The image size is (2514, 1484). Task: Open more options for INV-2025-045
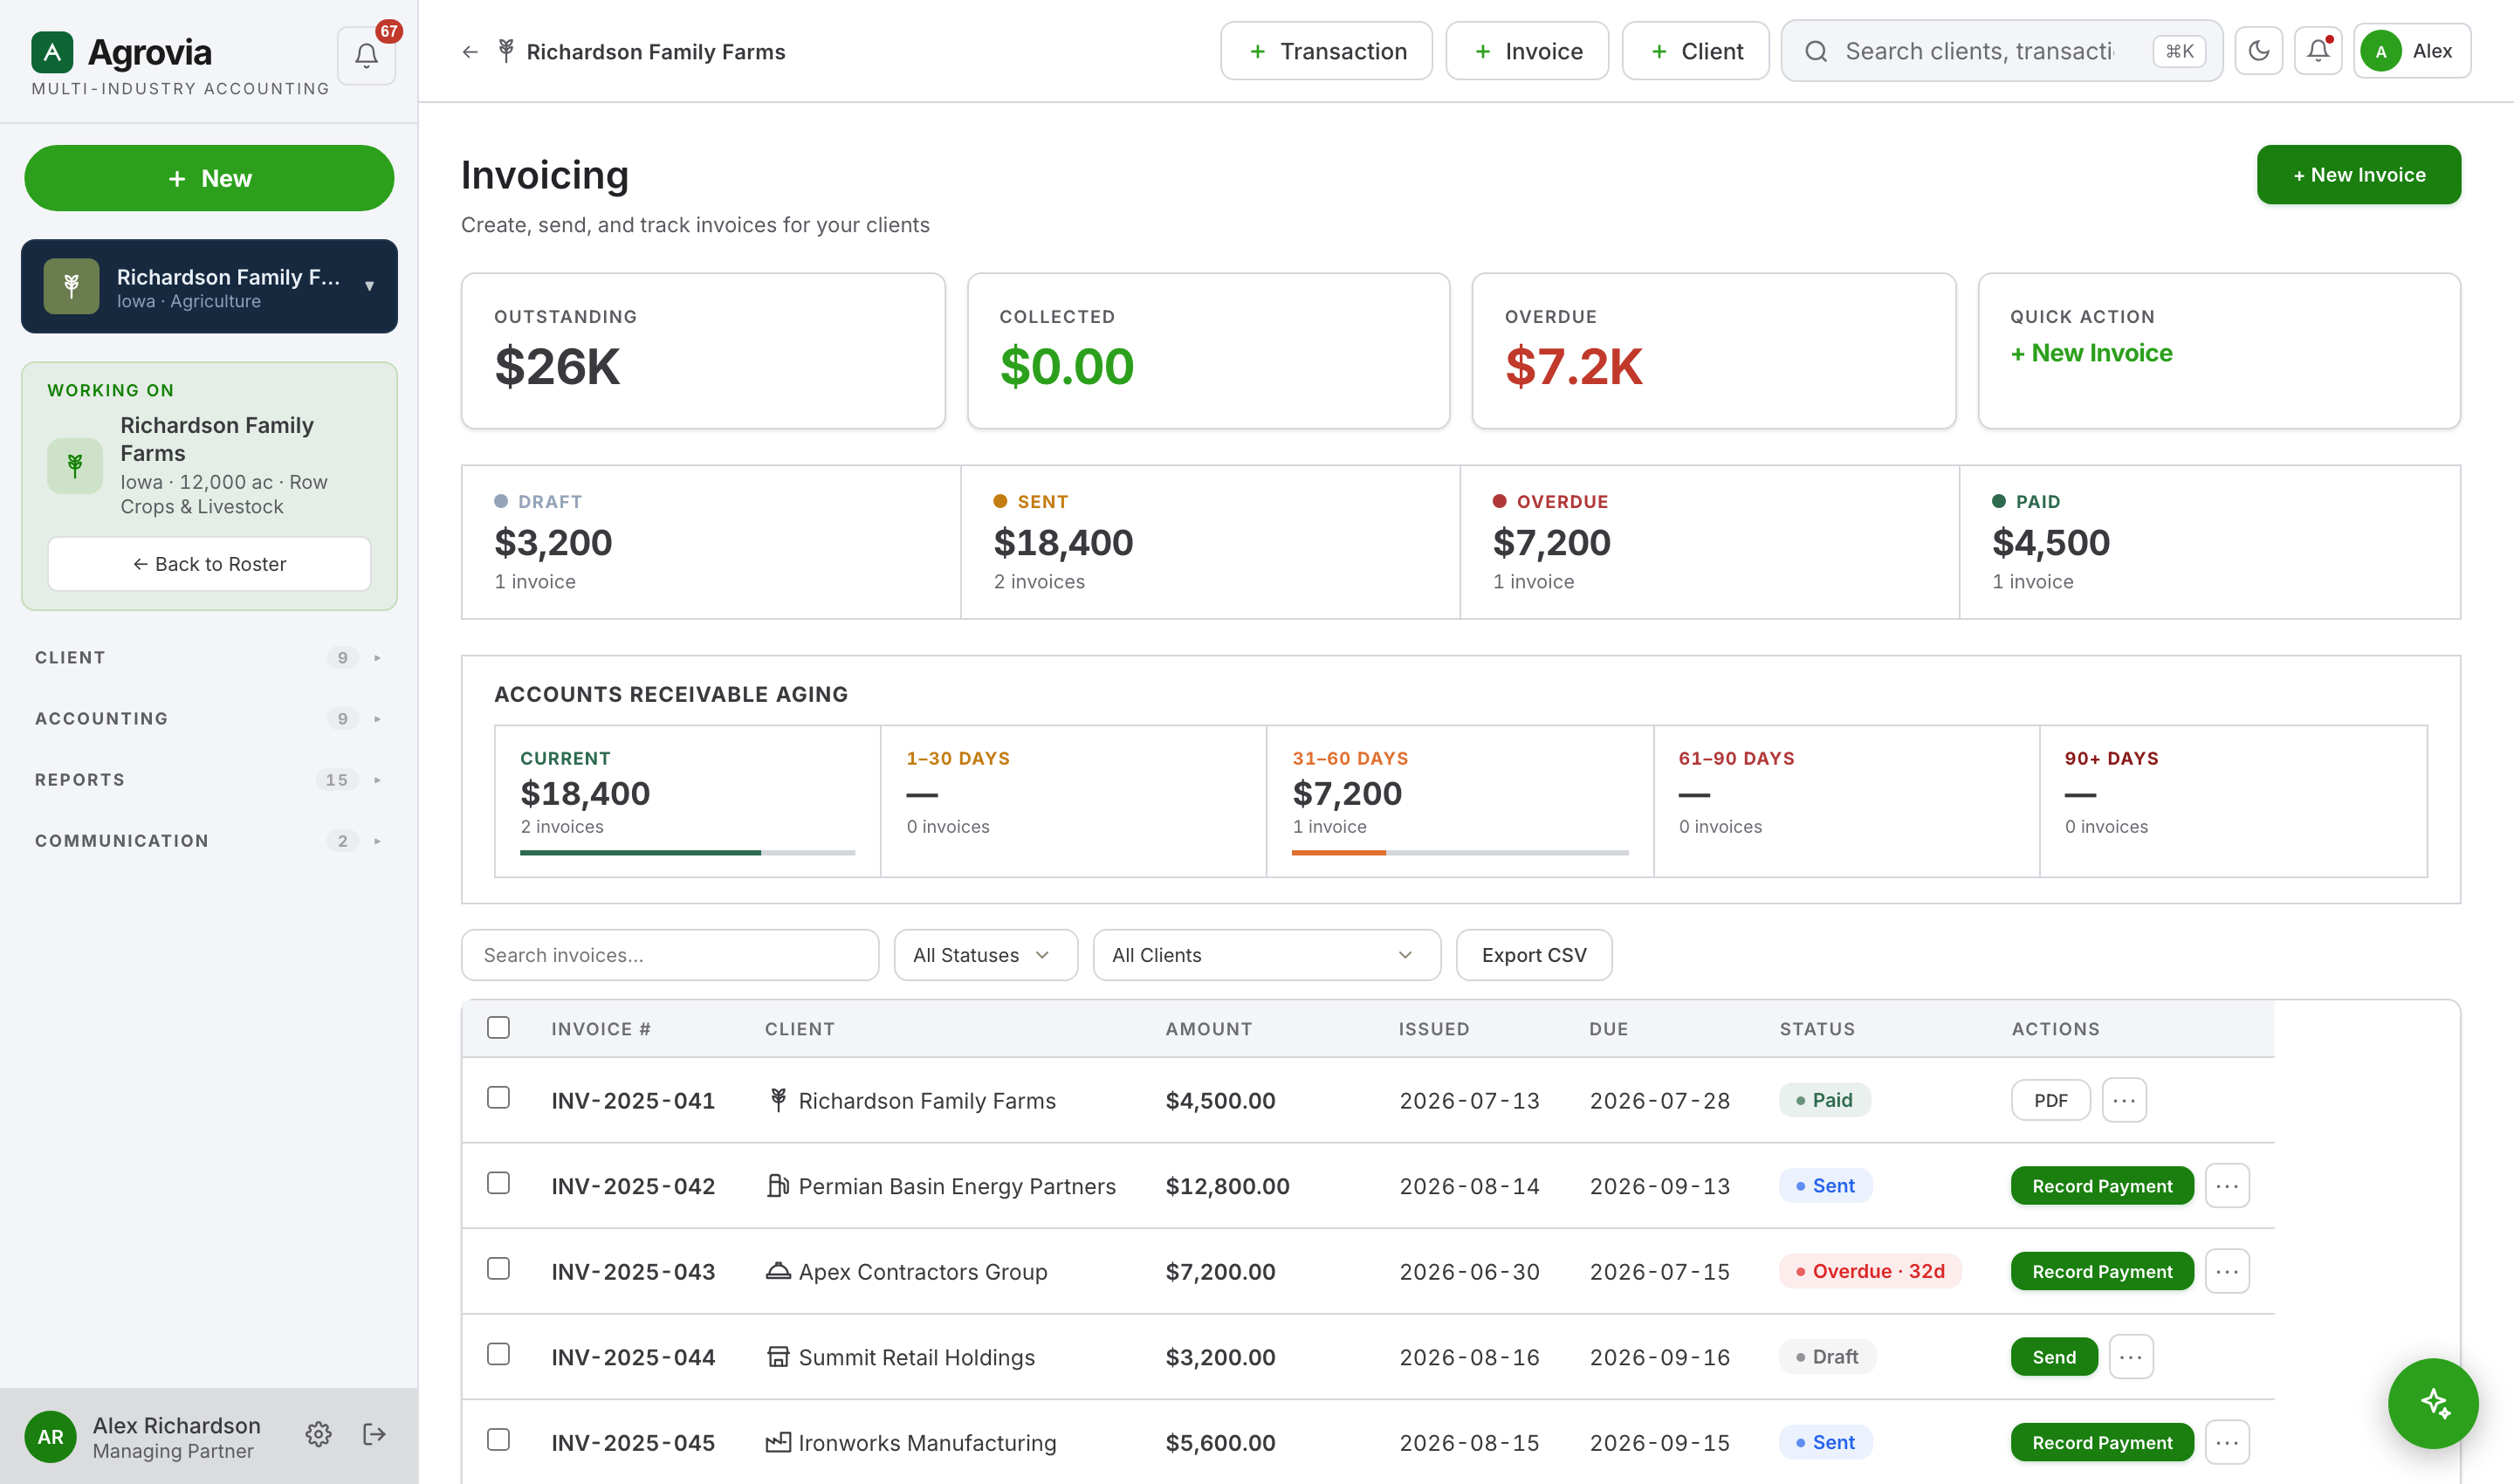pyautogui.click(x=2227, y=1442)
